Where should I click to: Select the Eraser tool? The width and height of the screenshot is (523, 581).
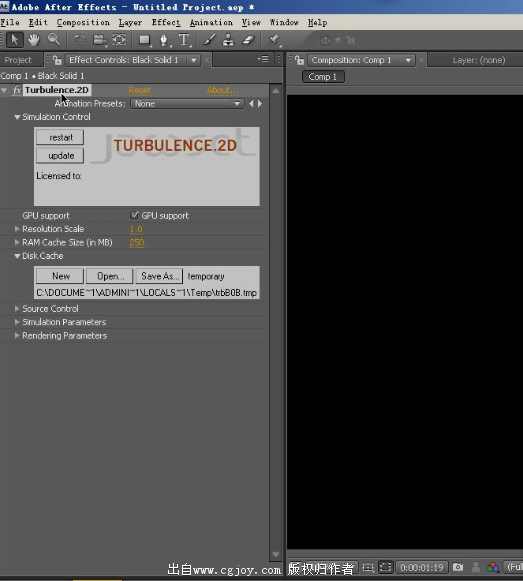tap(248, 40)
